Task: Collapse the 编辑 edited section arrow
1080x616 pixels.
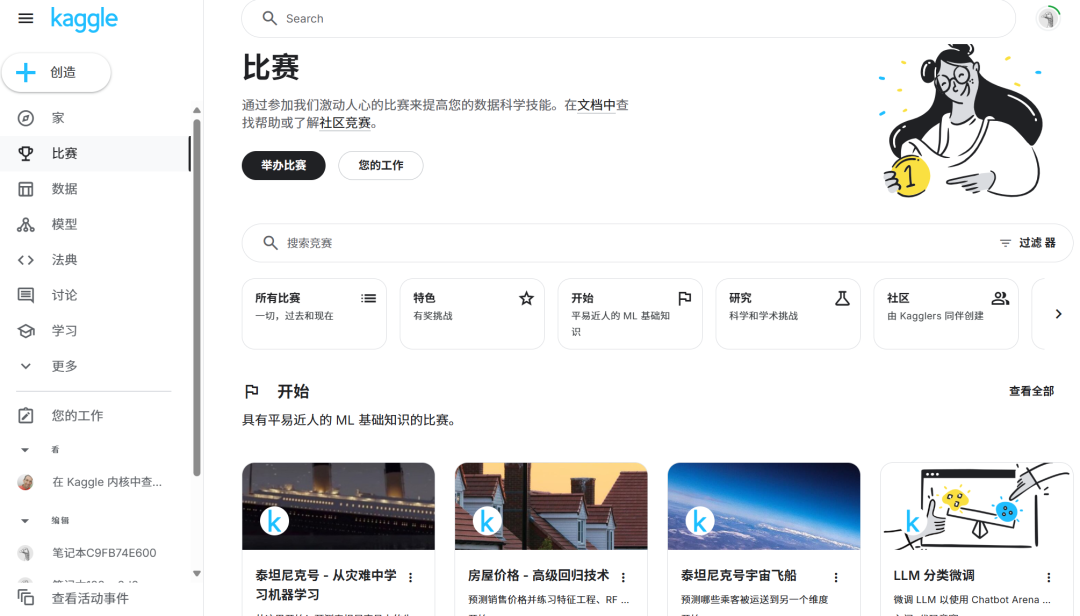Action: [25, 521]
